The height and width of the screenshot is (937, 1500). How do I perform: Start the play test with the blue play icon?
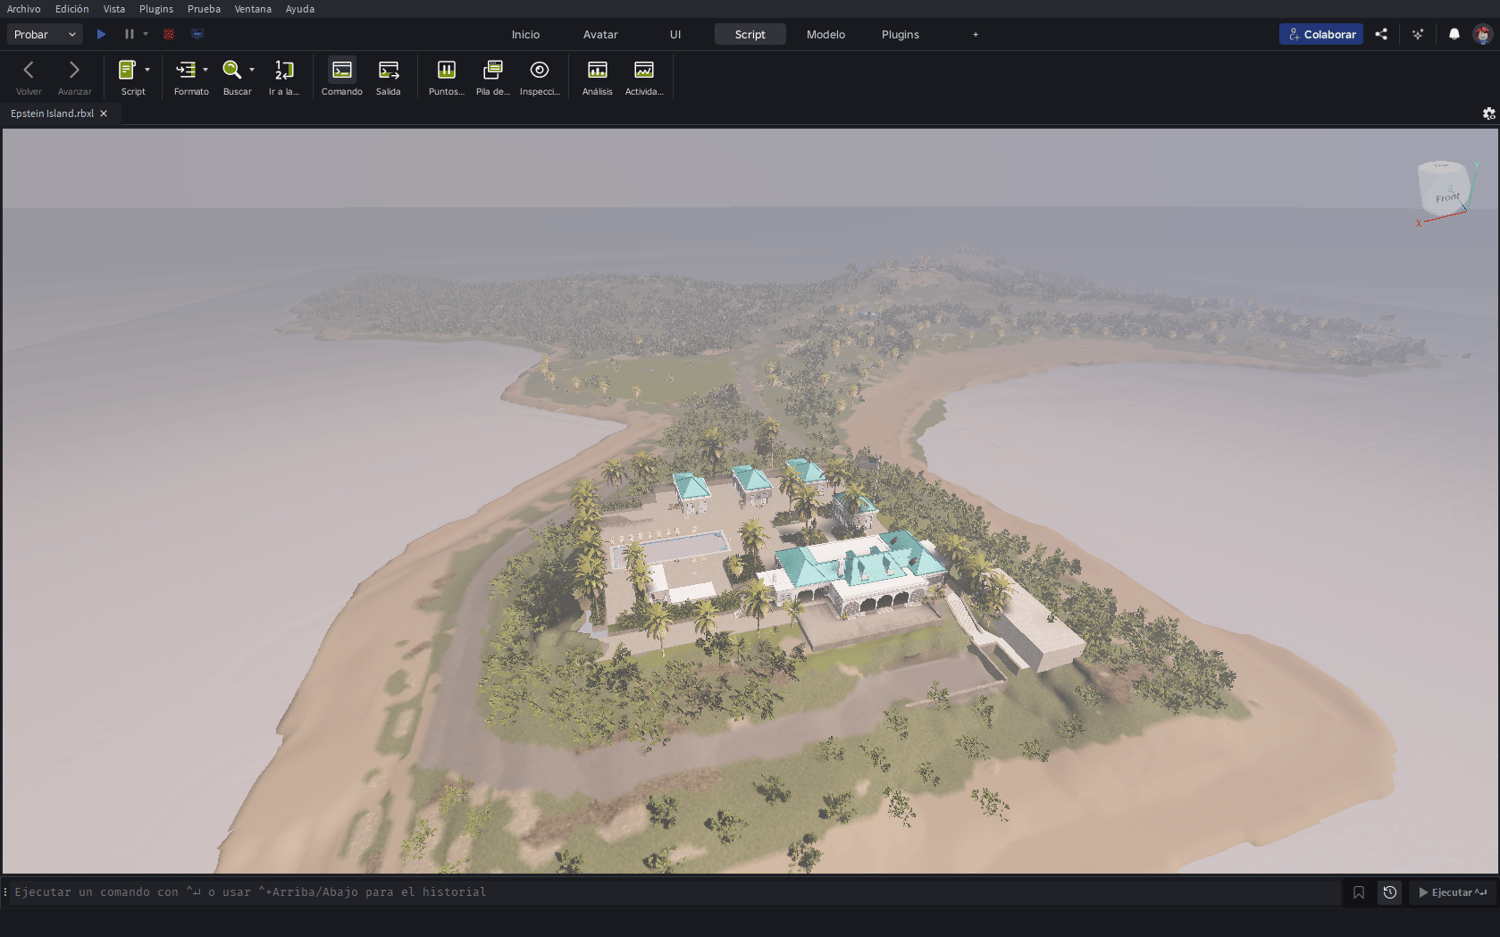(101, 34)
